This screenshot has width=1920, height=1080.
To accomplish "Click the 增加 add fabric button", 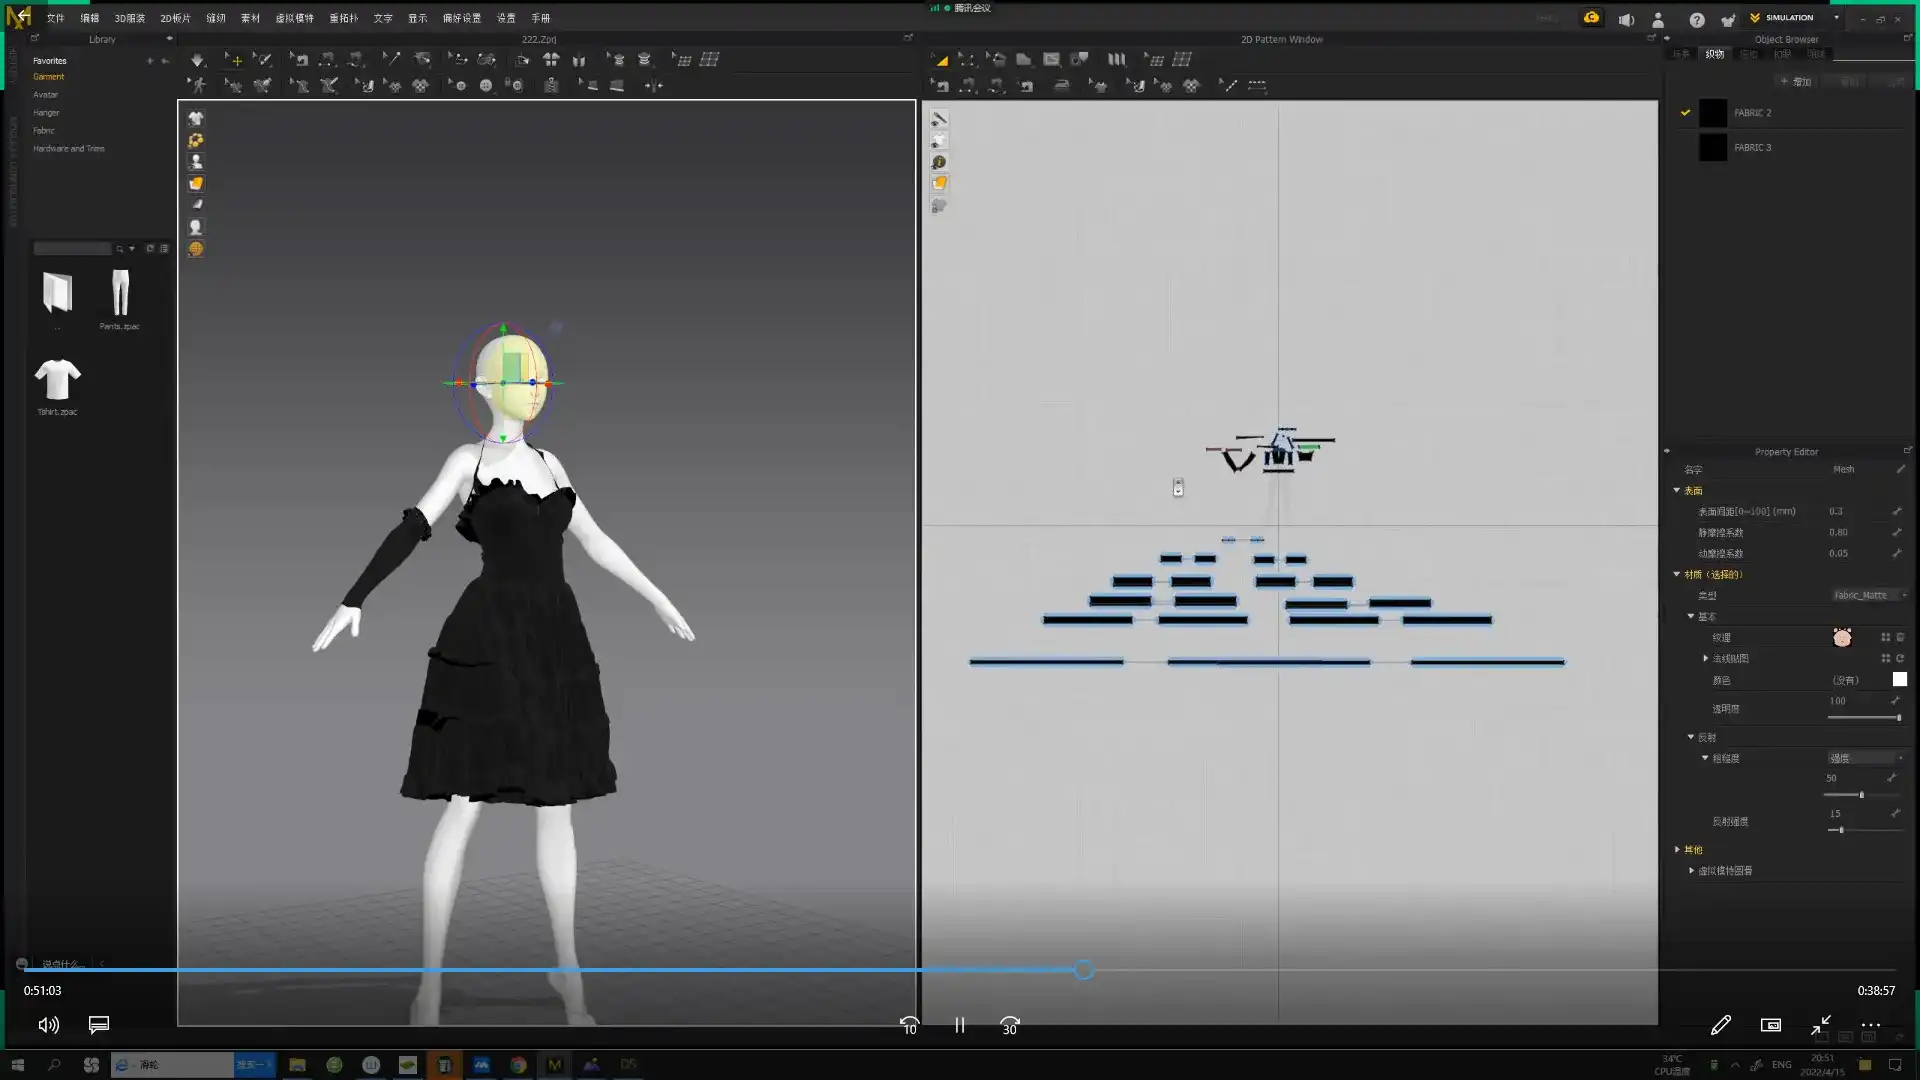I will [1796, 82].
